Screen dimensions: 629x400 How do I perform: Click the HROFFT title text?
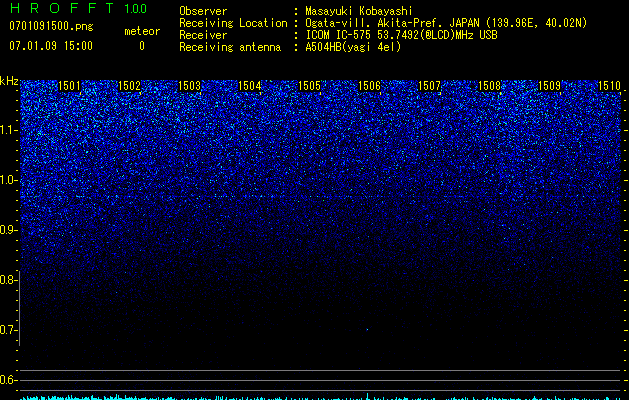[x=62, y=8]
